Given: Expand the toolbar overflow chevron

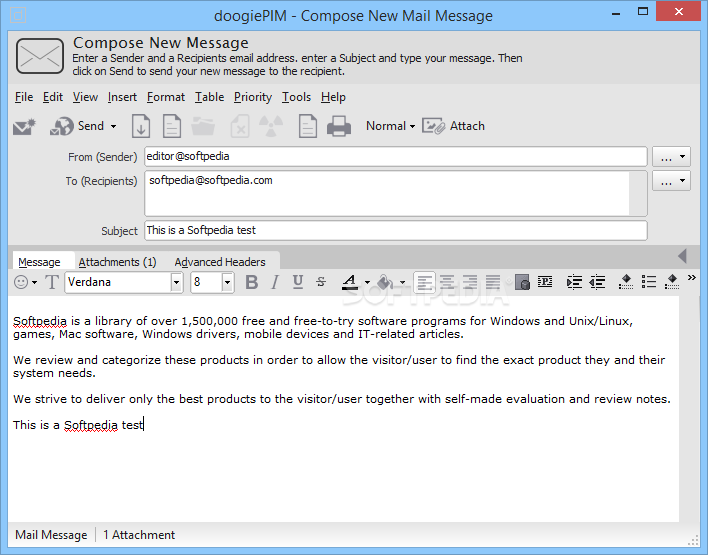Looking at the screenshot, I should tap(692, 278).
